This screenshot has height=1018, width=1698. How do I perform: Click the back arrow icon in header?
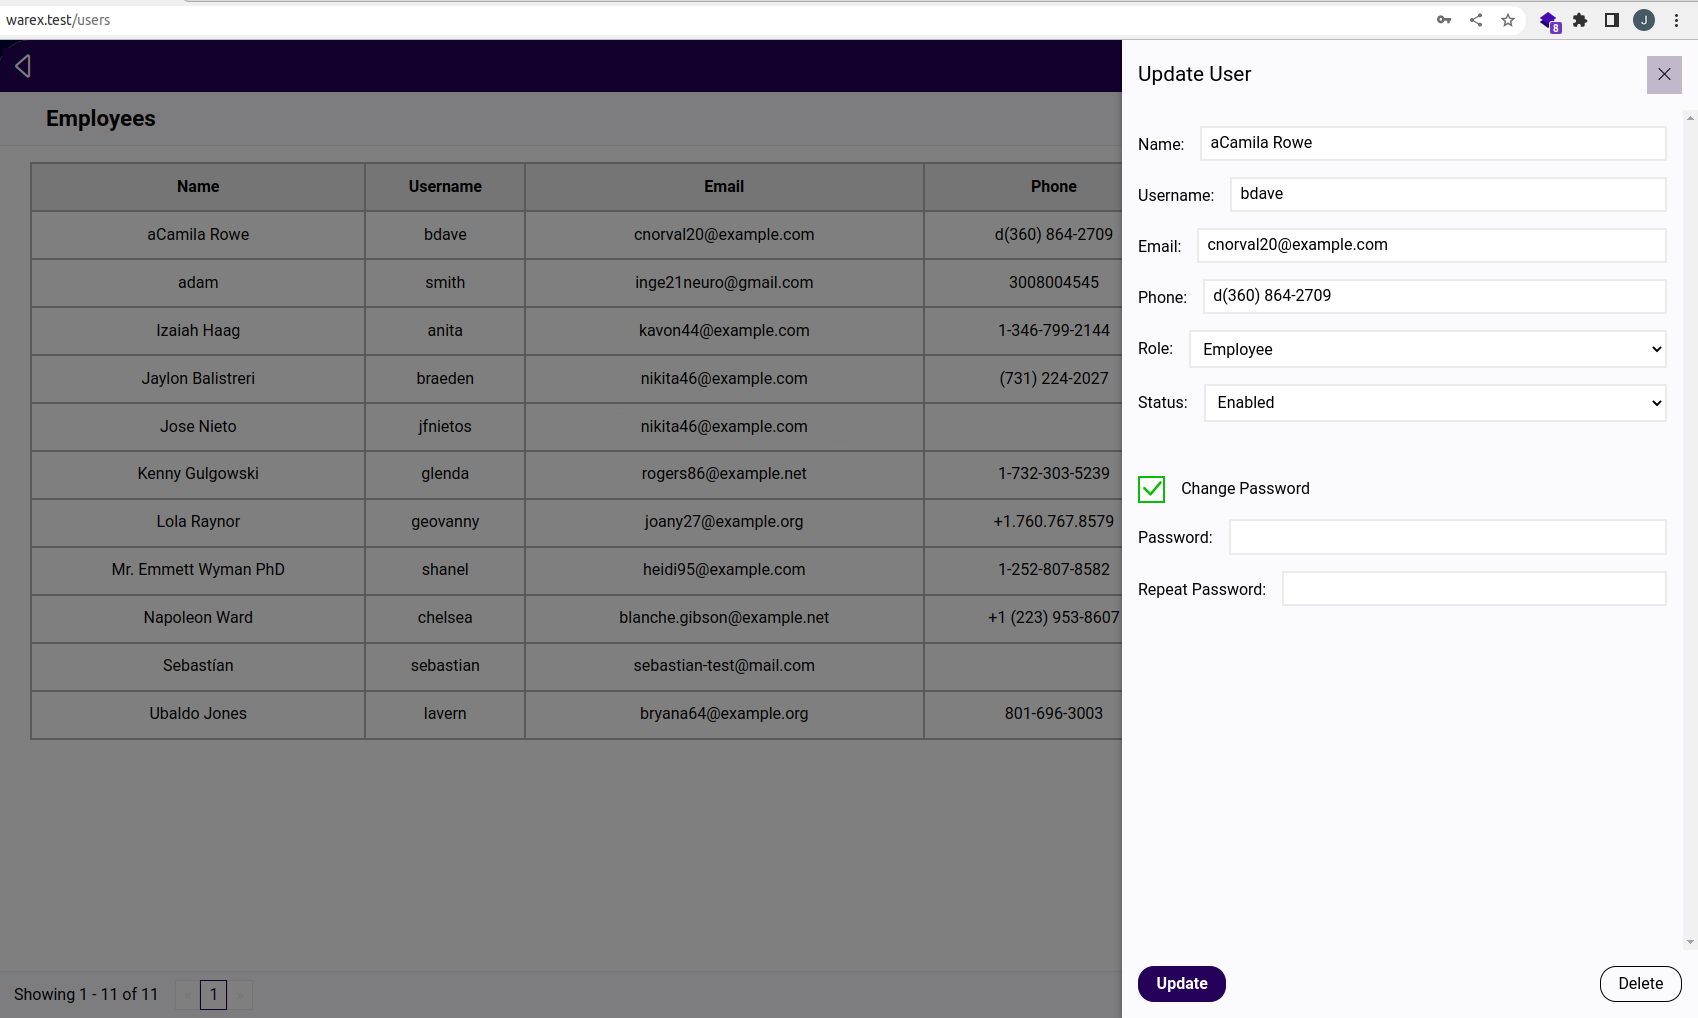pyautogui.click(x=23, y=66)
